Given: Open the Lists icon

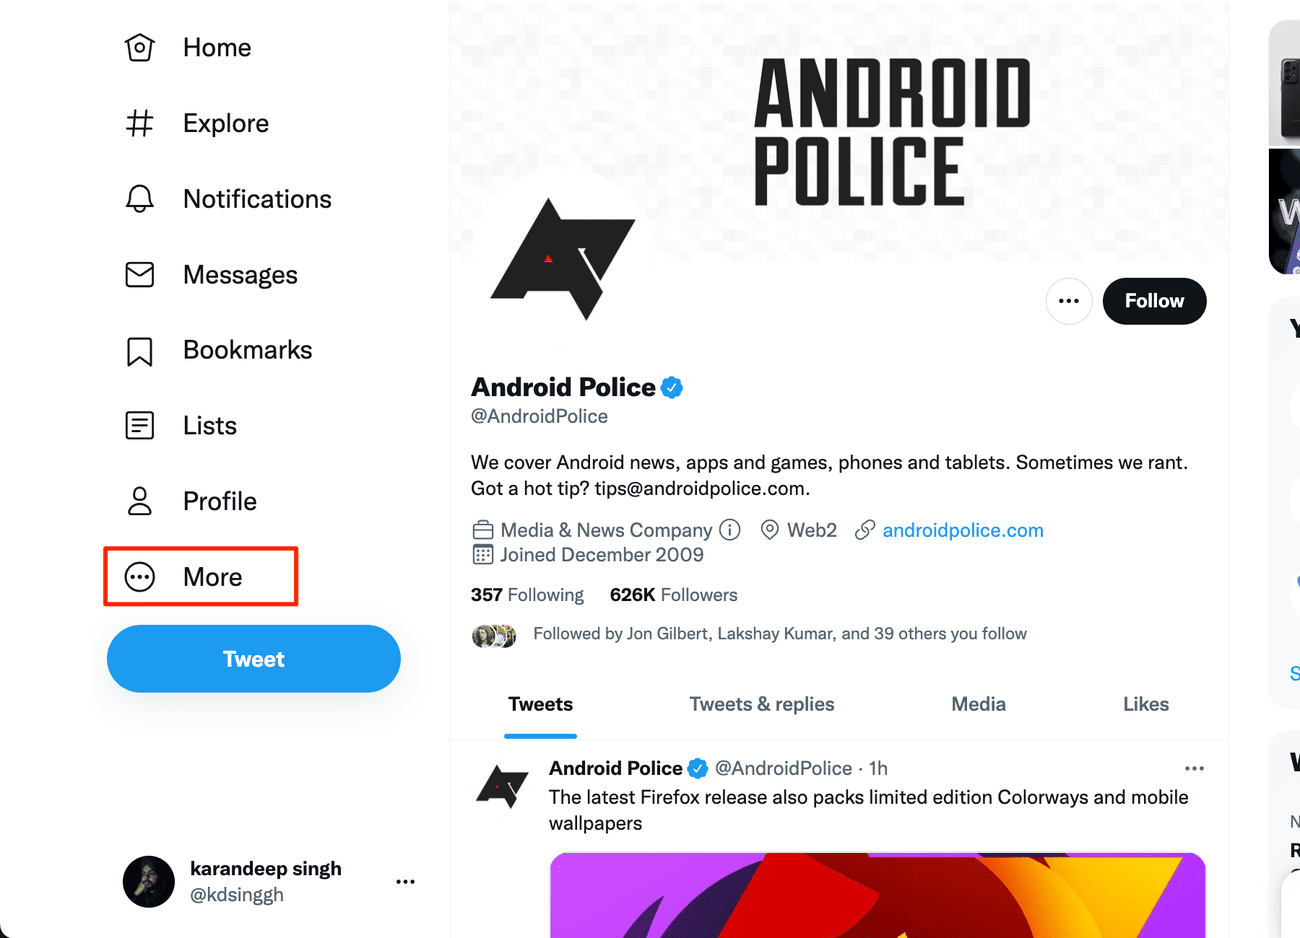Looking at the screenshot, I should [140, 426].
